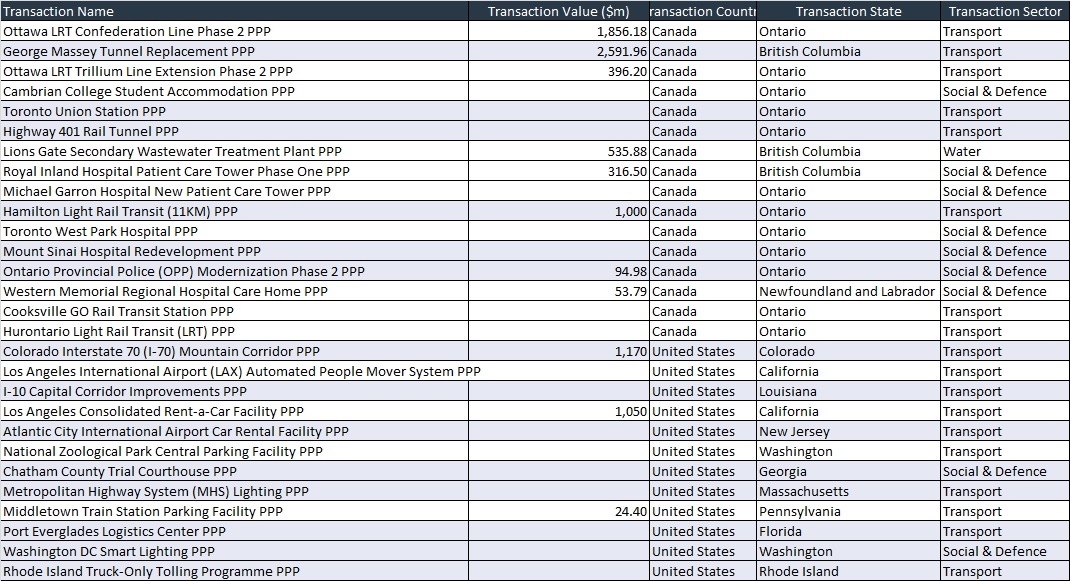Select the Hurontario Light Rail Transit (LRT) PPP cell
The height and width of the screenshot is (581, 1070).
pyautogui.click(x=234, y=331)
